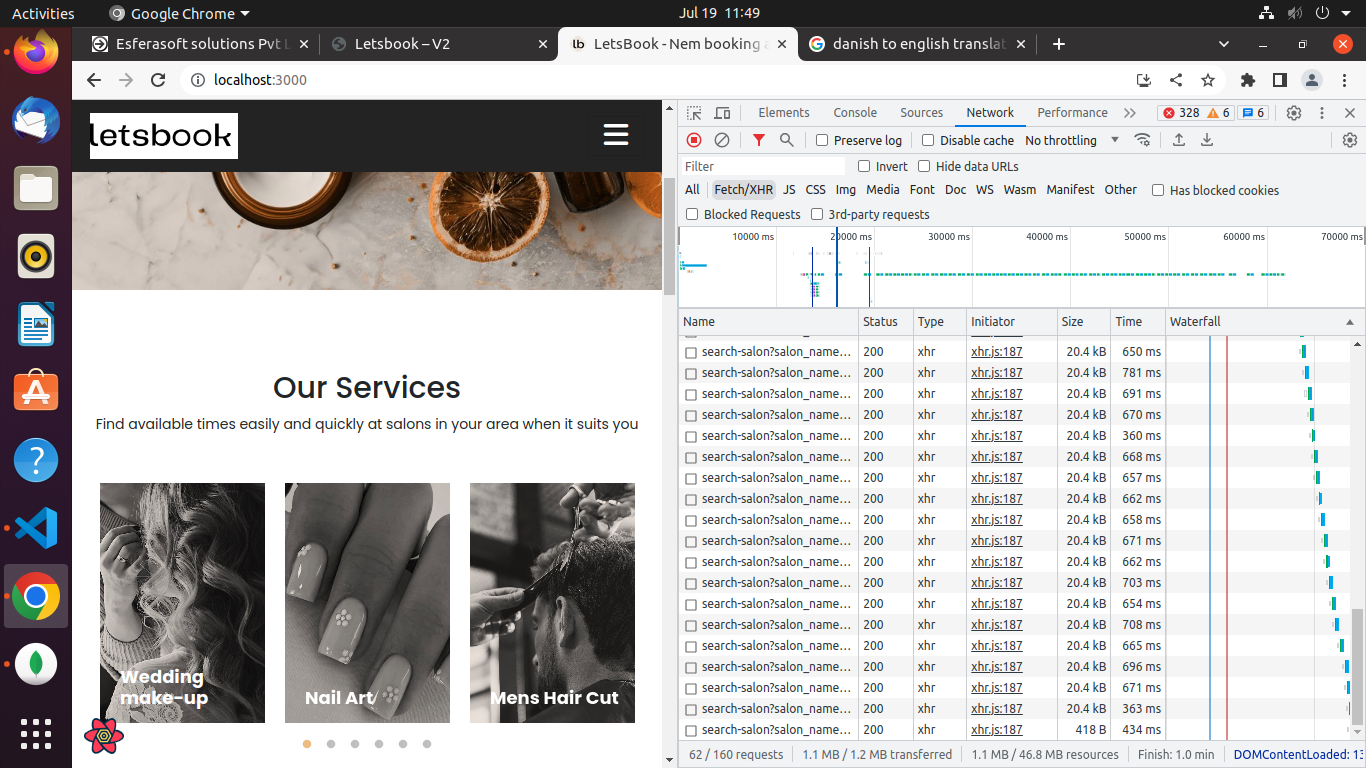
Task: Select the Performance tab in DevTools
Action: (x=1072, y=113)
